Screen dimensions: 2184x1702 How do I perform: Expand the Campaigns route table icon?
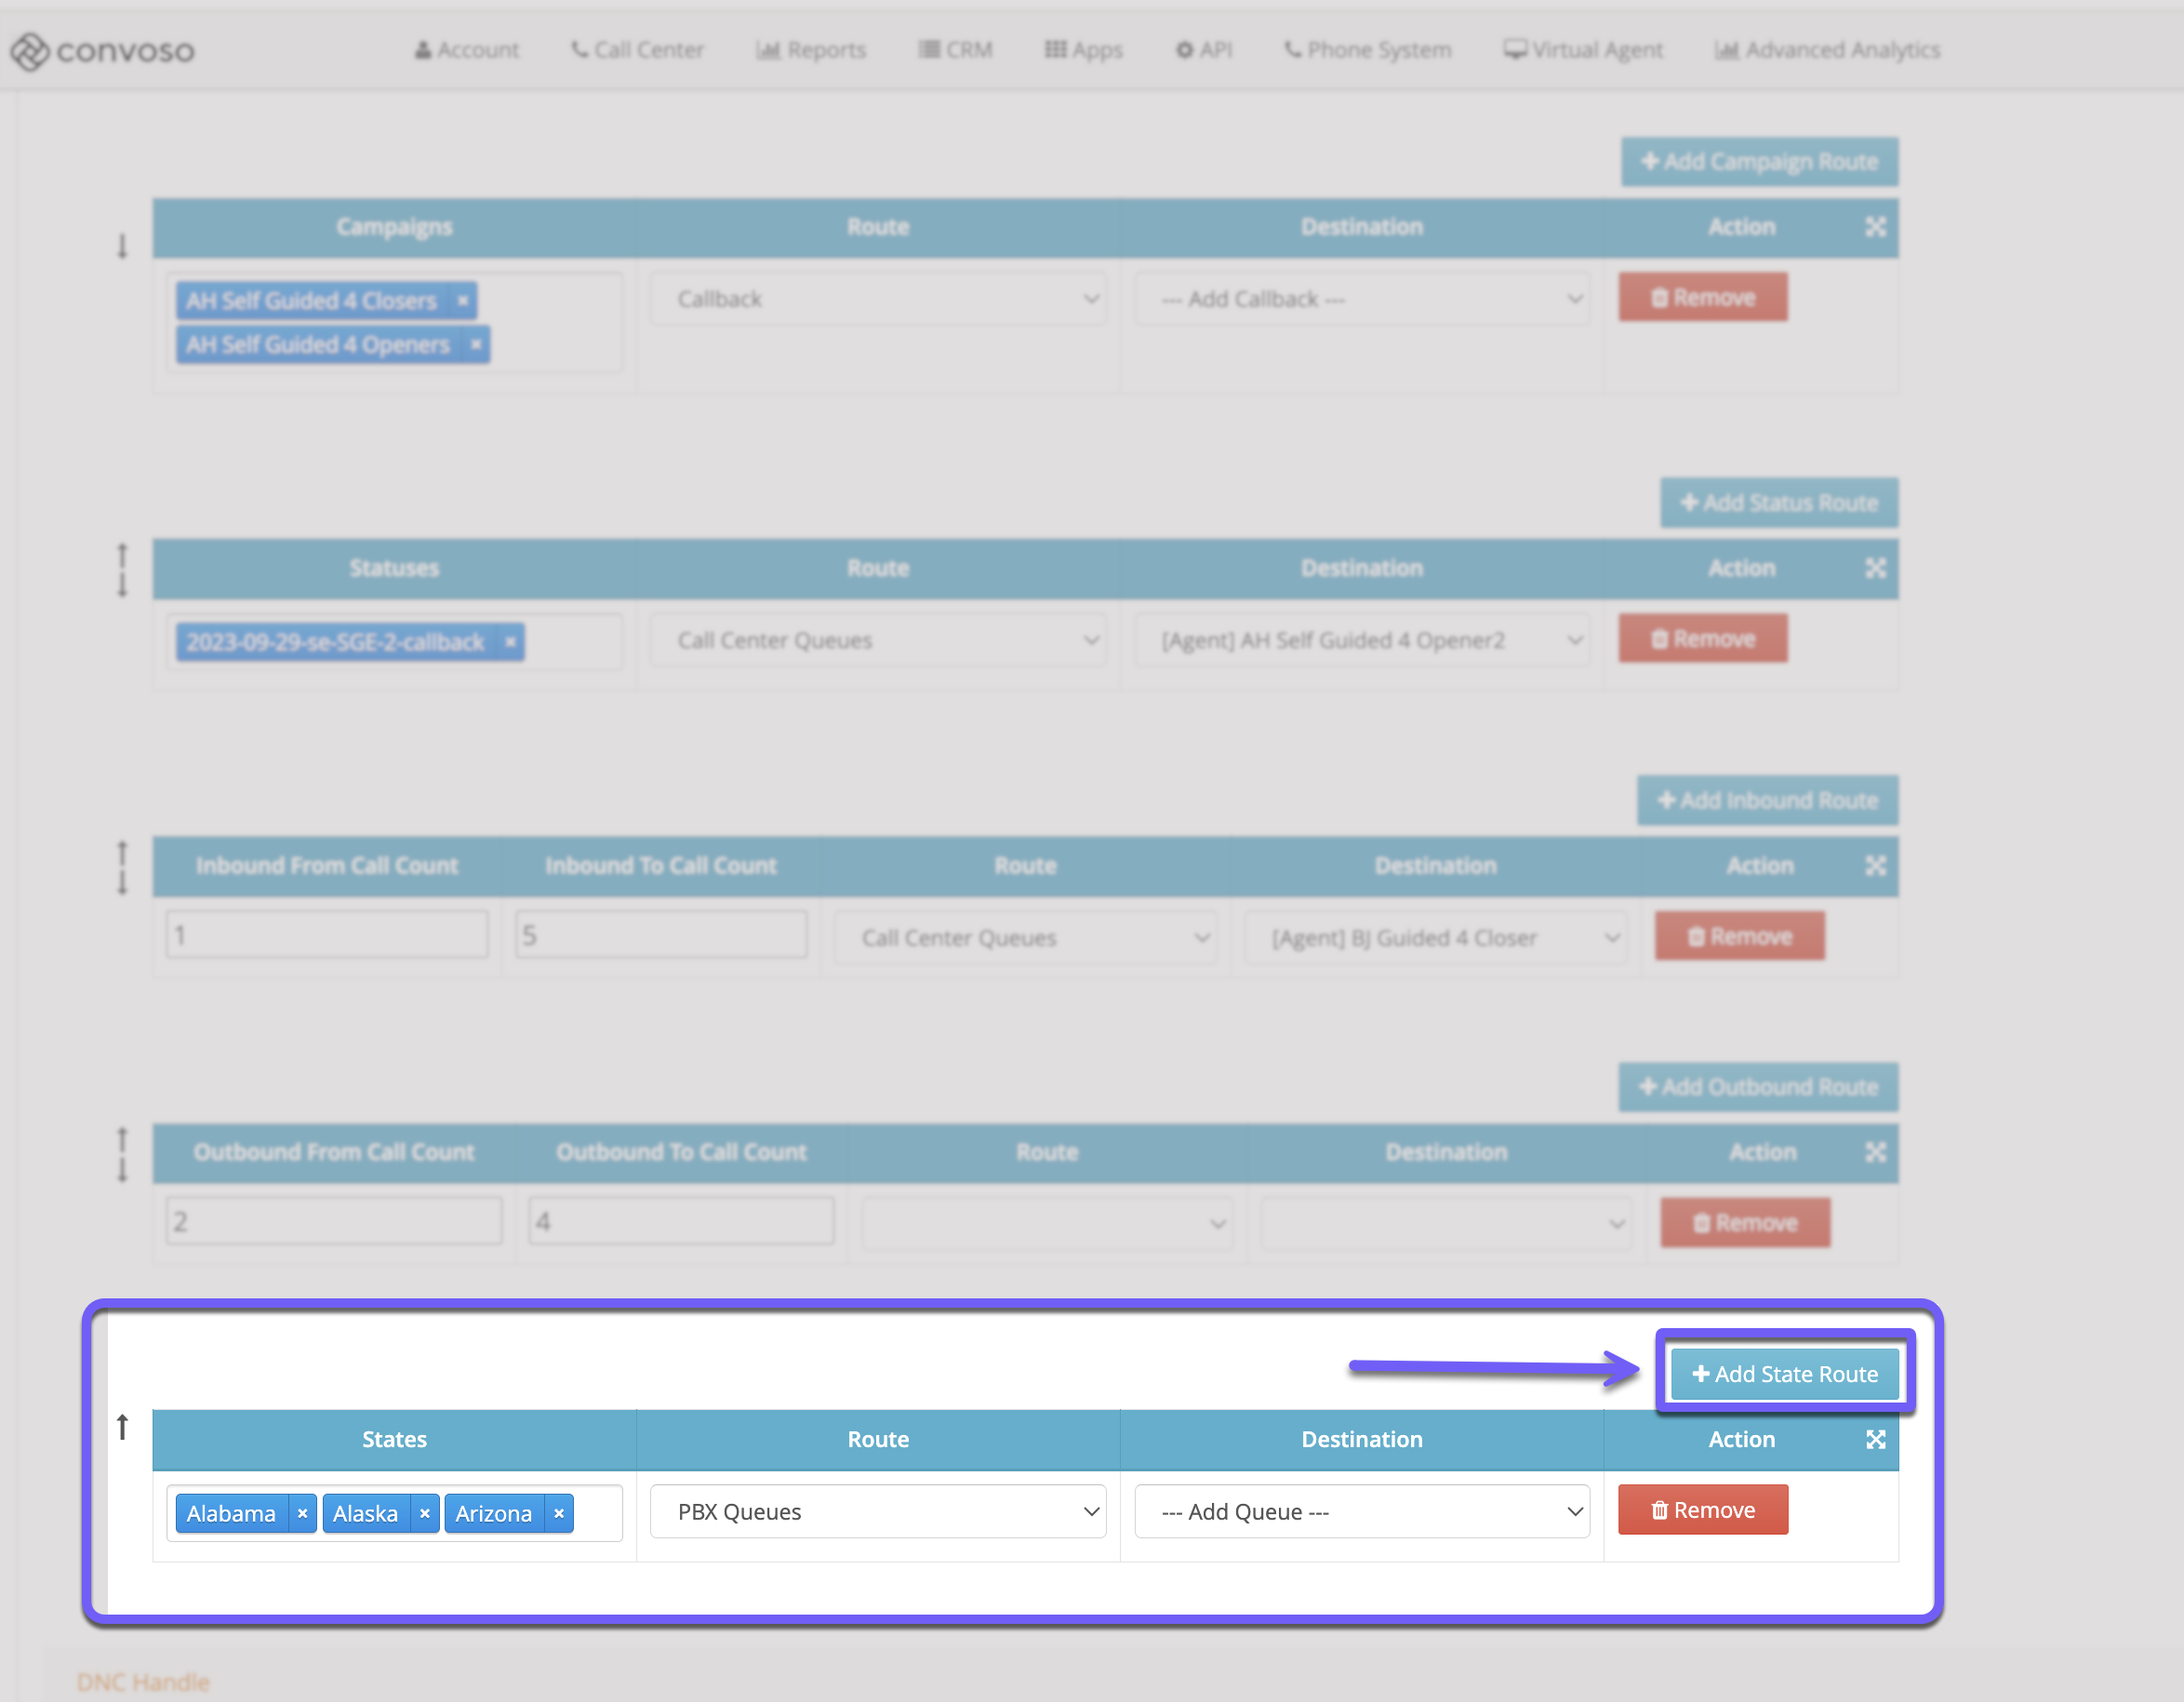pyautogui.click(x=1875, y=227)
